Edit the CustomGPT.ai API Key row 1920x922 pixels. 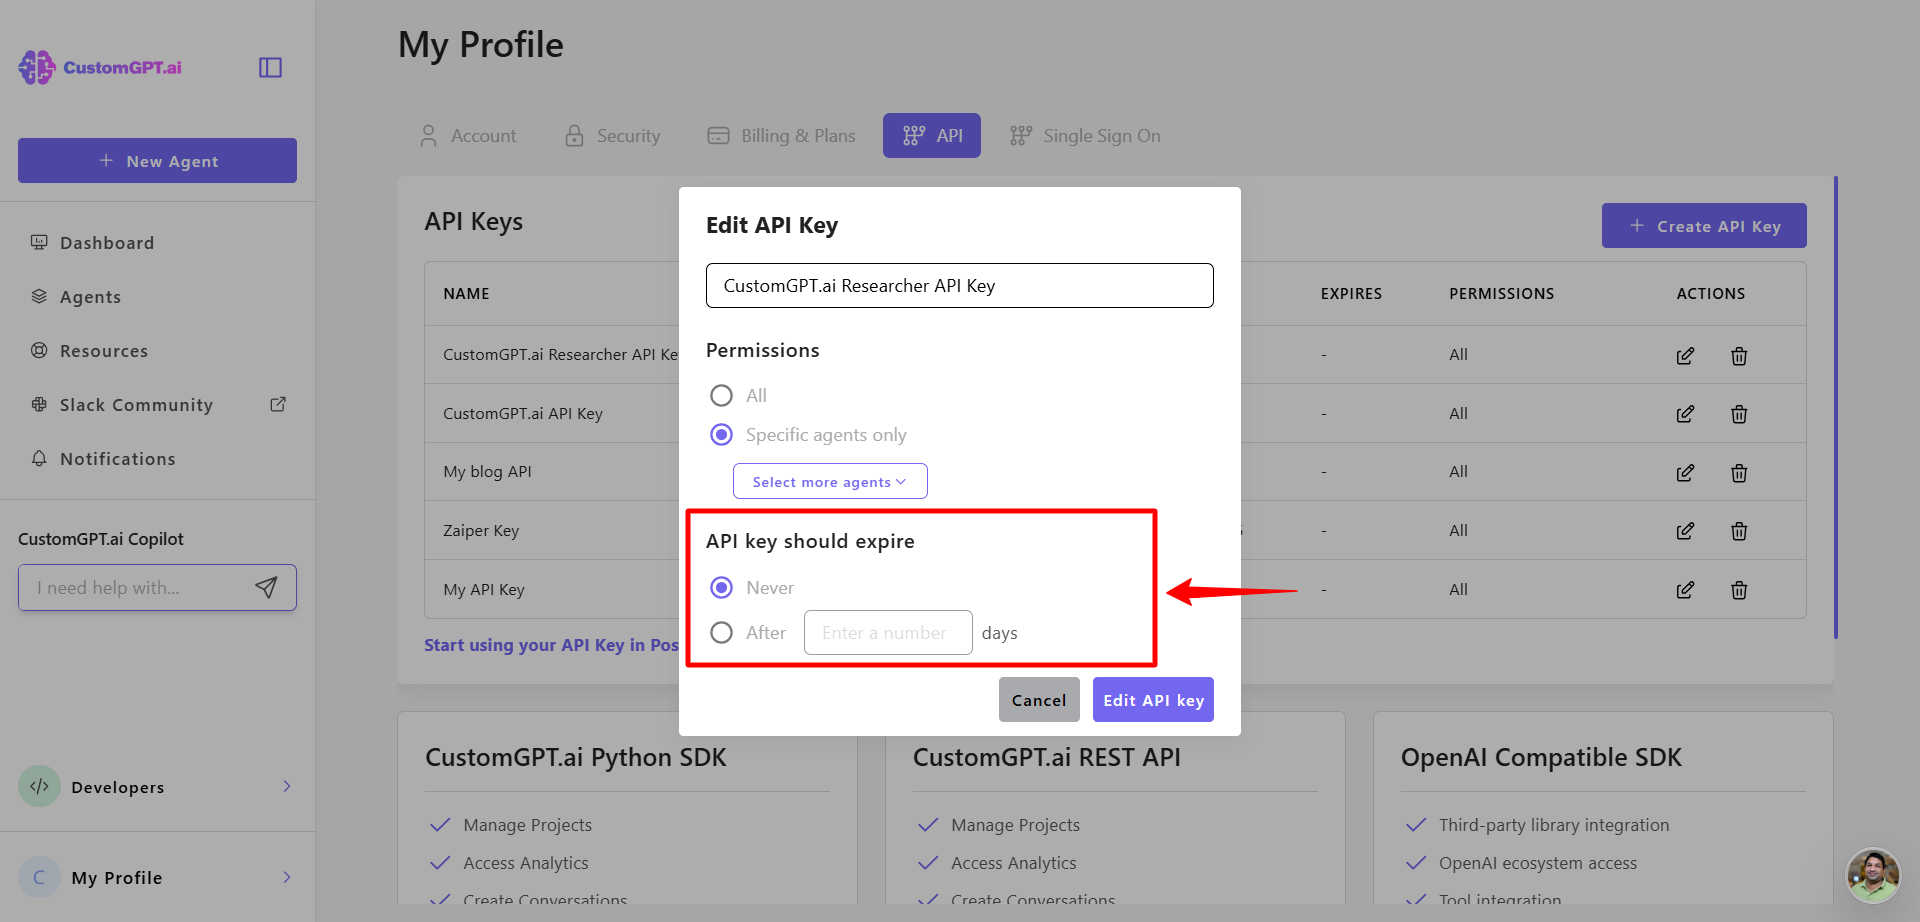[x=1685, y=414]
